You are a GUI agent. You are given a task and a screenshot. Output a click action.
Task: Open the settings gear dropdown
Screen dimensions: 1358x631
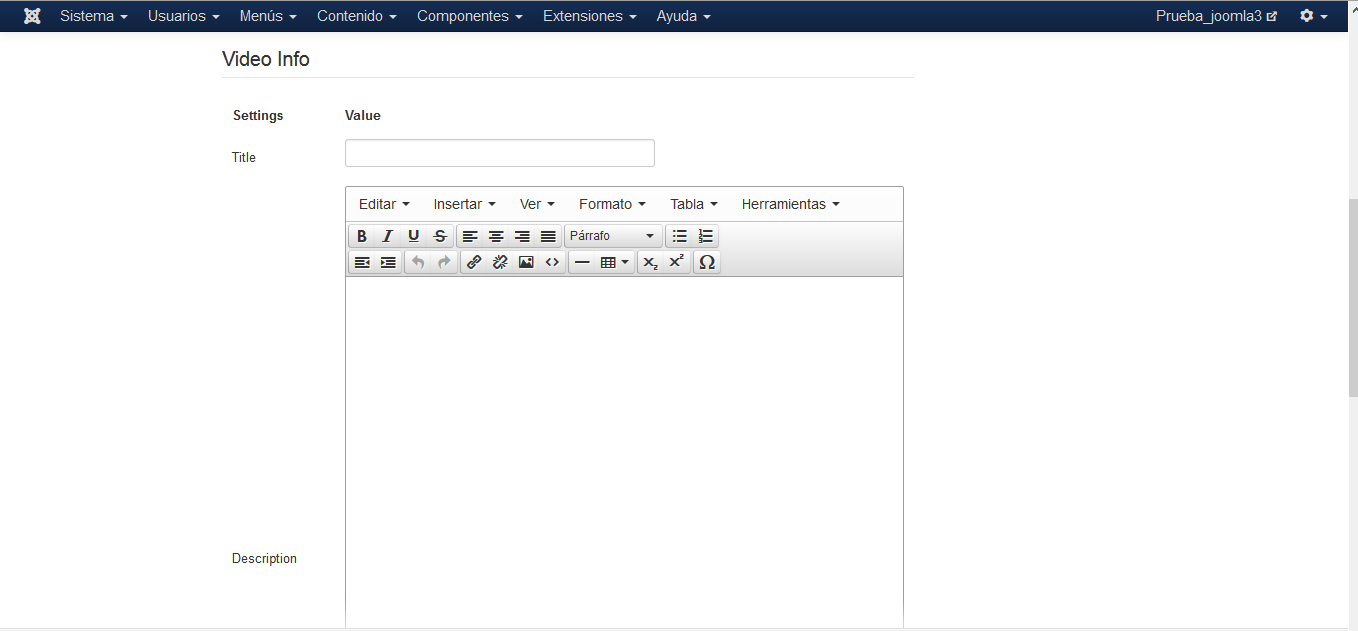[1313, 16]
